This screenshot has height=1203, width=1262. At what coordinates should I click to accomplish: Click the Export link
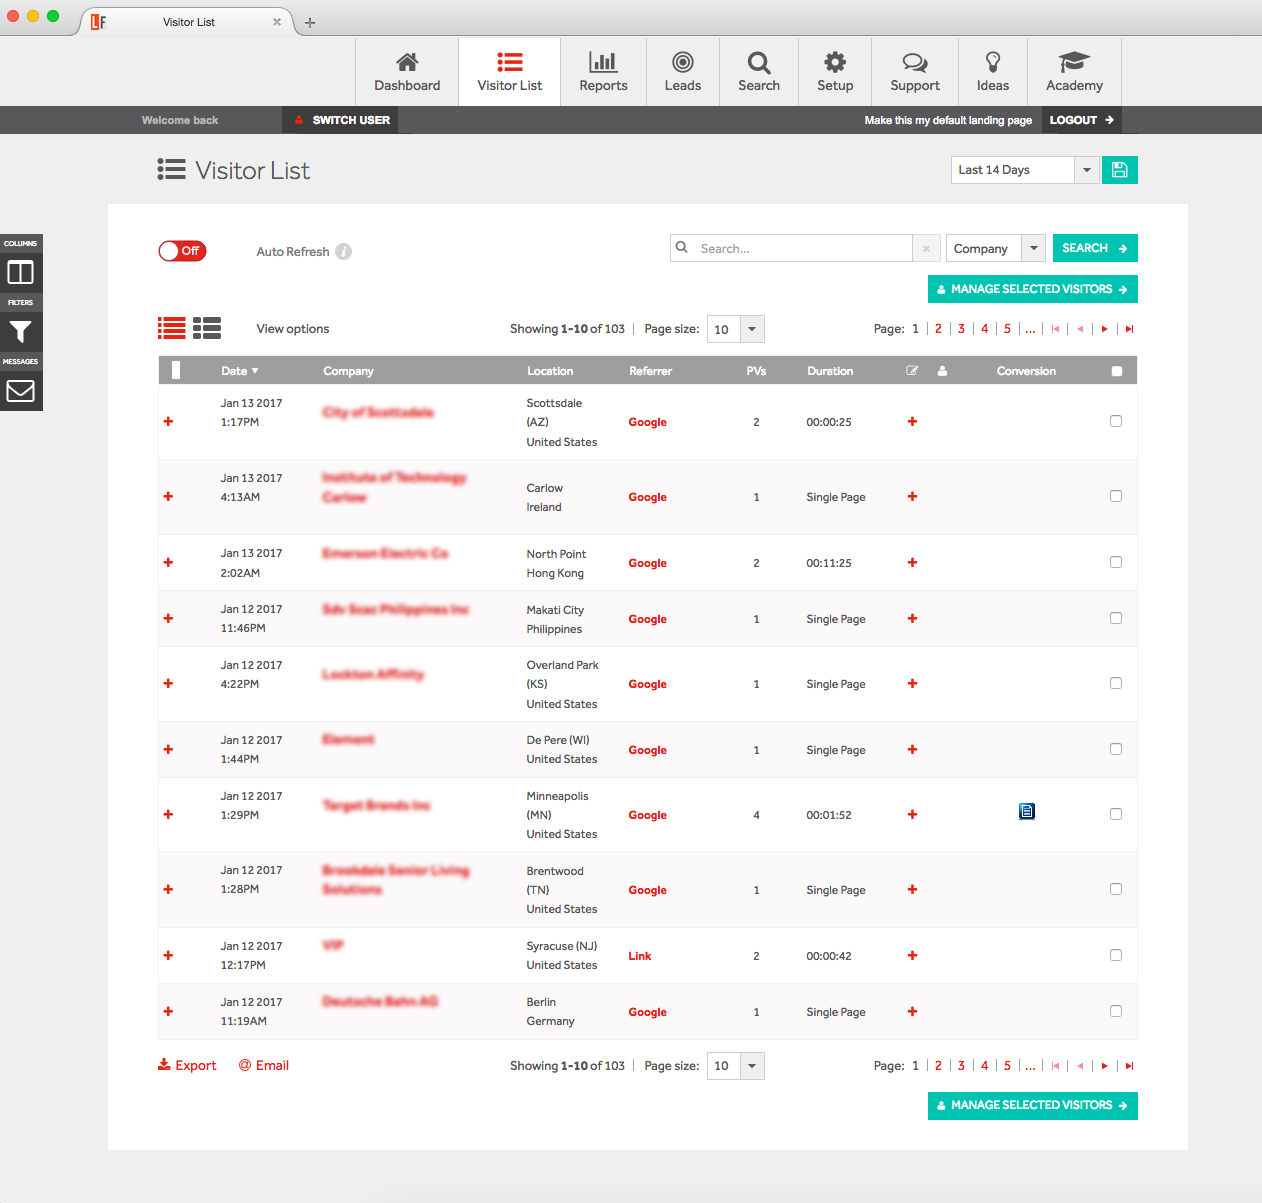click(187, 1066)
